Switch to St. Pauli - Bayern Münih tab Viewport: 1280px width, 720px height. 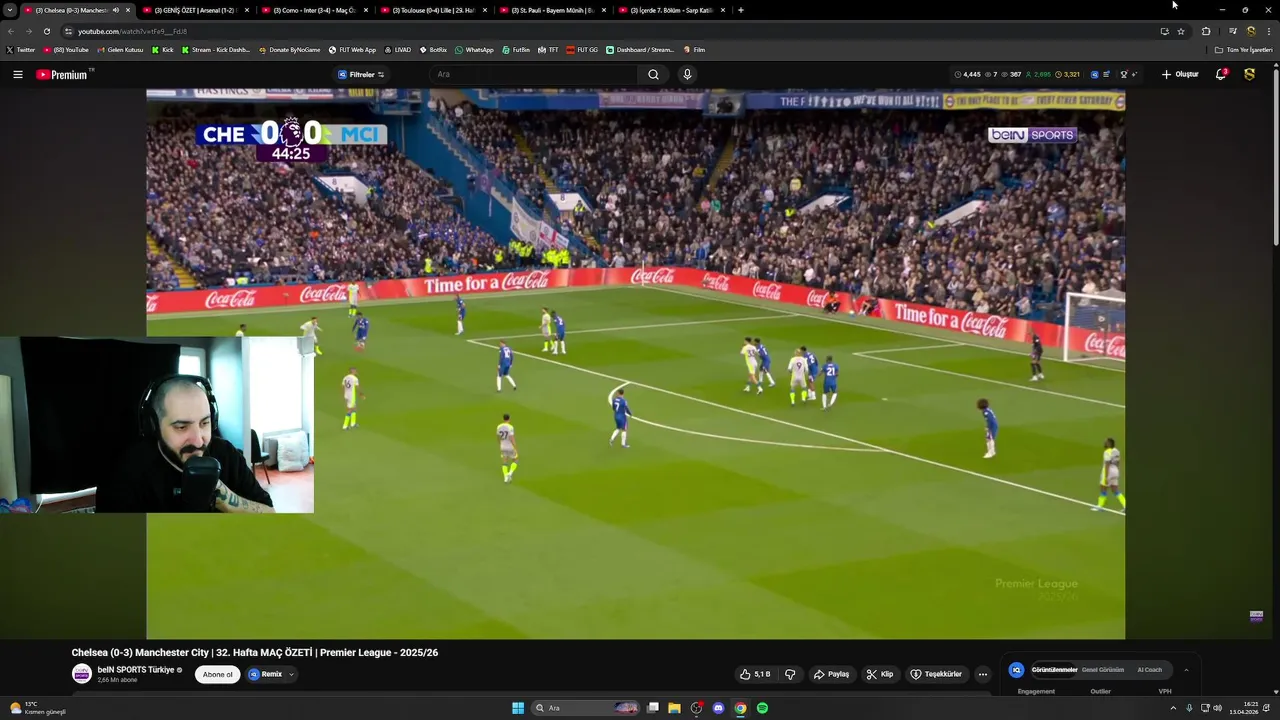point(552,10)
